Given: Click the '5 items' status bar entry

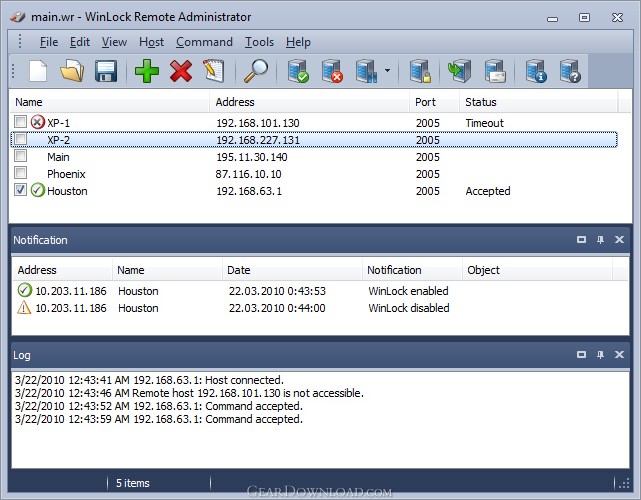Looking at the screenshot, I should (133, 483).
